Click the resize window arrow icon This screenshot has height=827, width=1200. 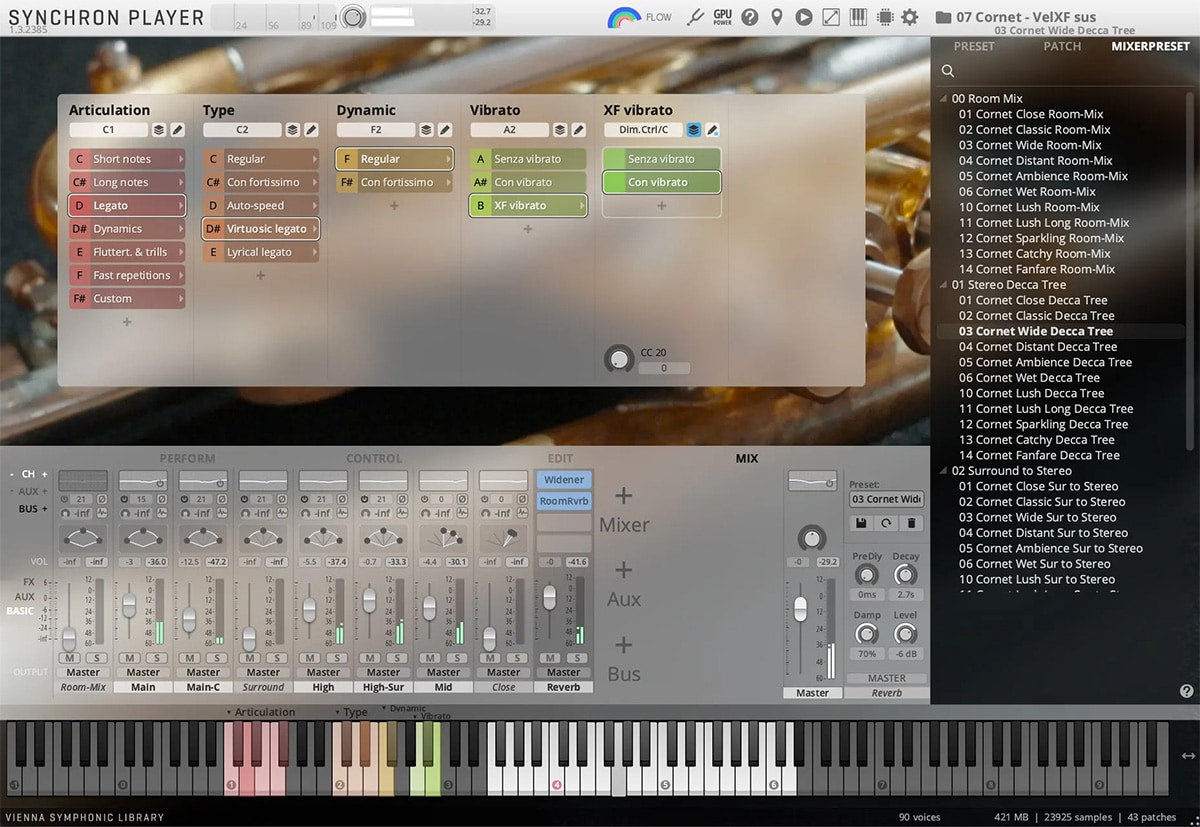[830, 17]
